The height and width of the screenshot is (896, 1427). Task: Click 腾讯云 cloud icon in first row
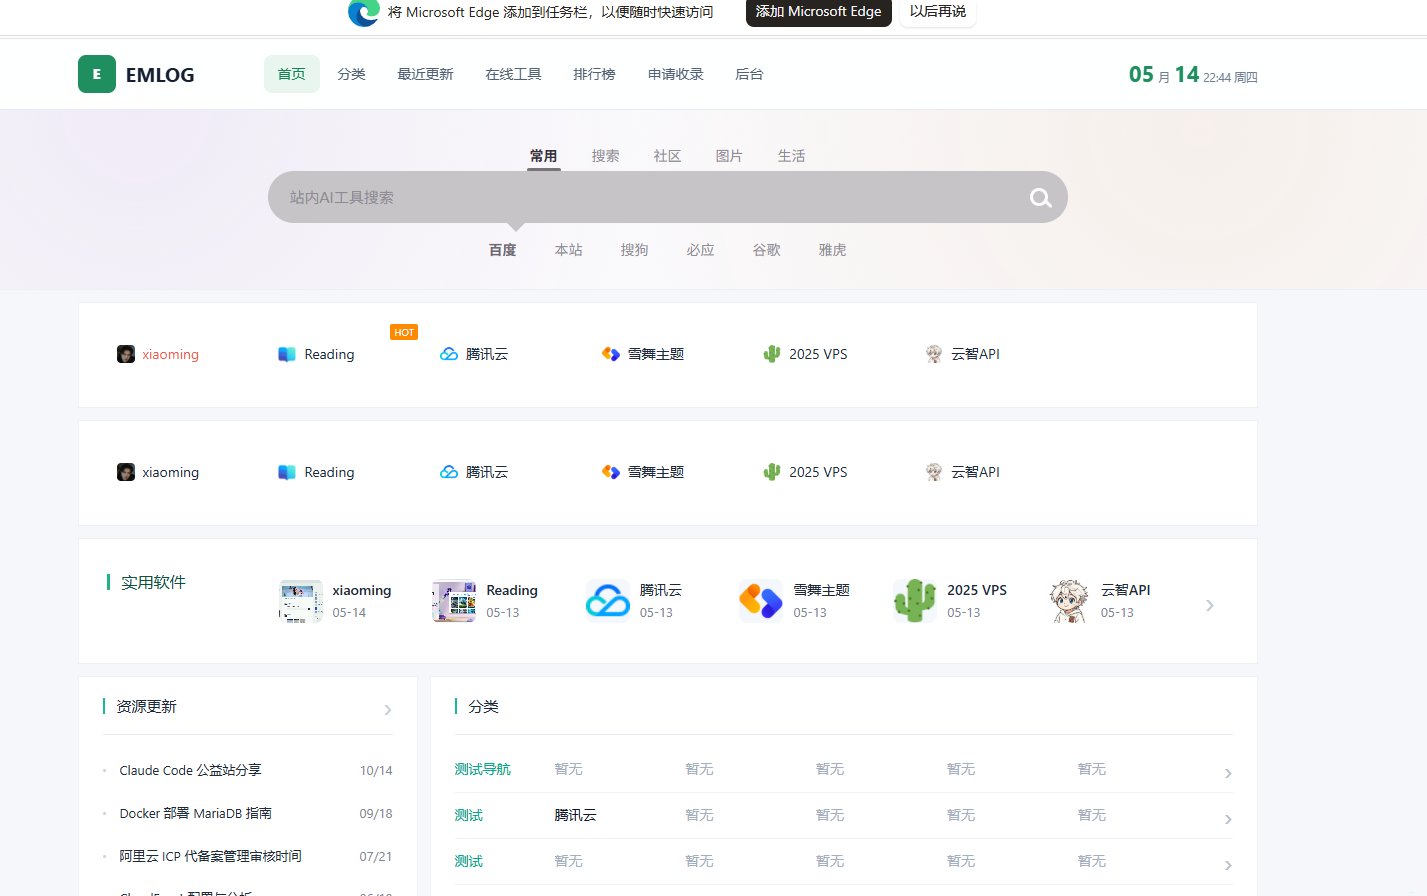pyautogui.click(x=449, y=354)
